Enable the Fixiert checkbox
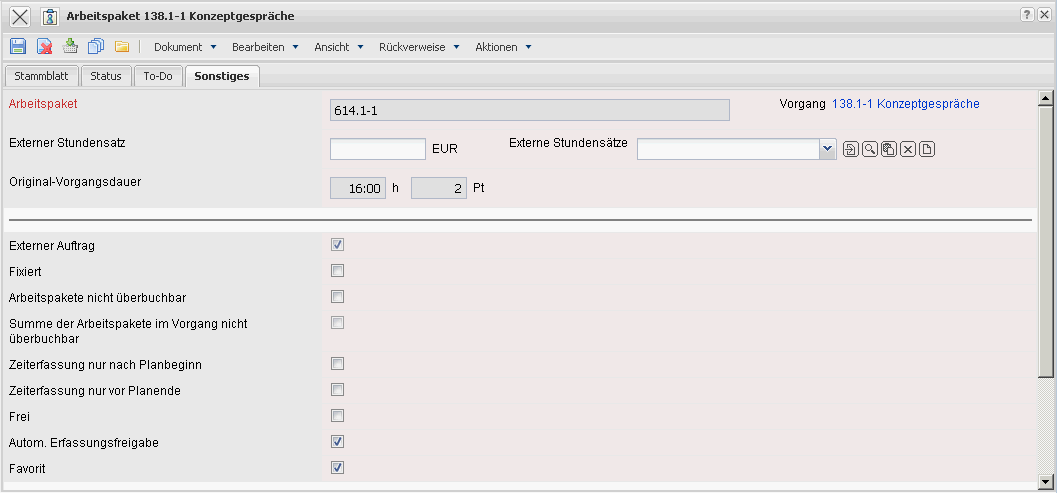Image resolution: width=1057 pixels, height=493 pixels. 338,271
